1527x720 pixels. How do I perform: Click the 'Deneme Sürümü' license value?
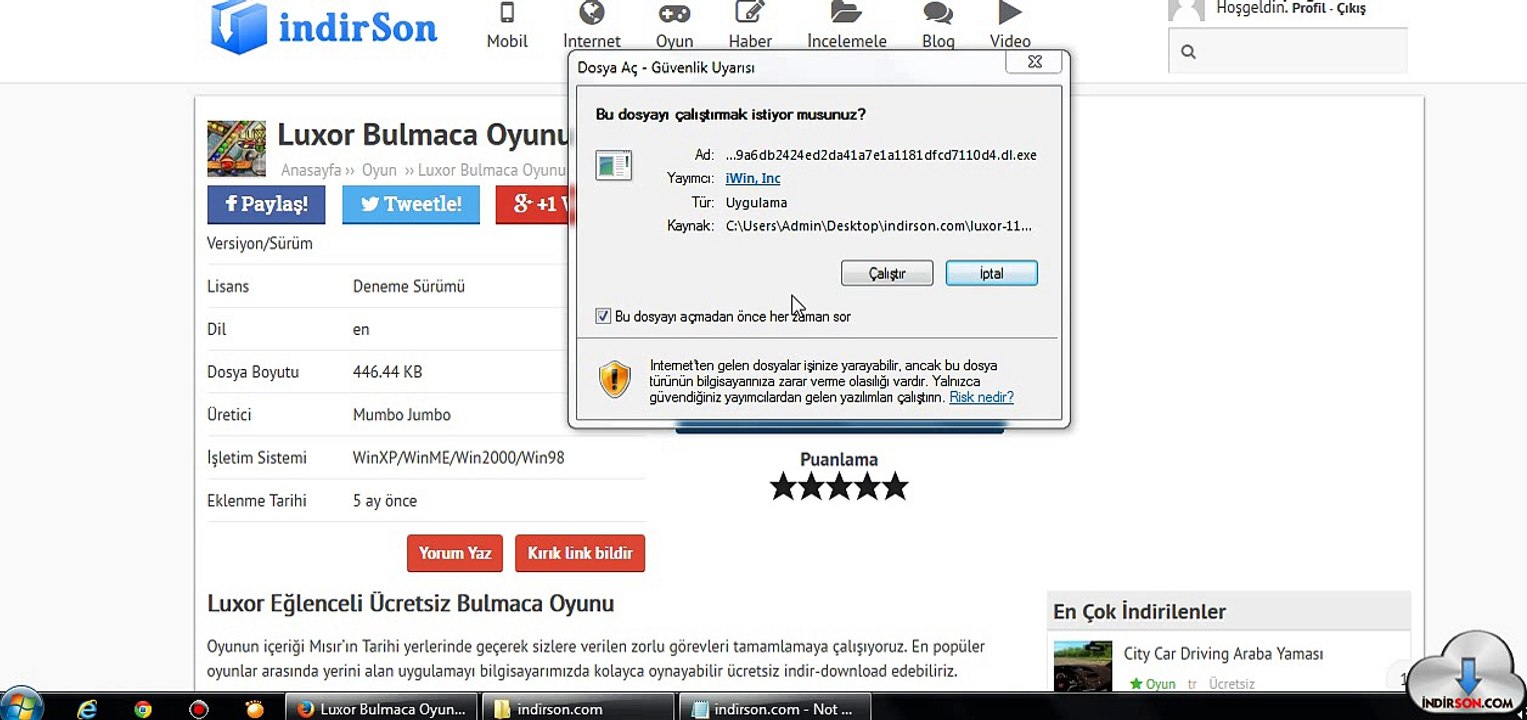pos(409,286)
